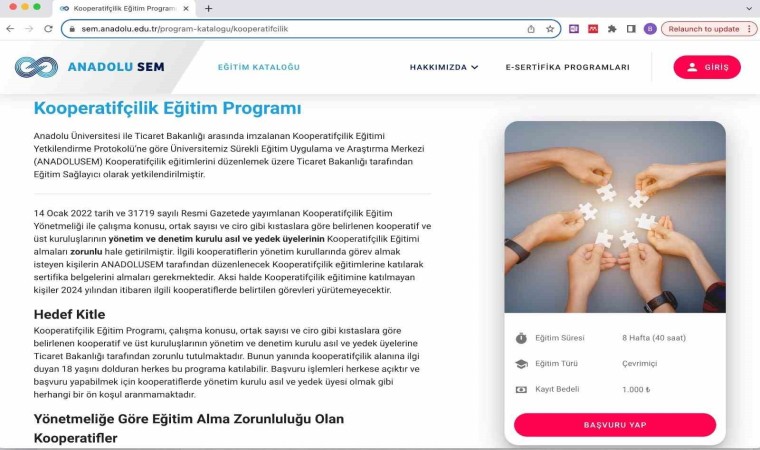760x450 pixels.
Task: Open E-SERTİFİKA PROGRAMLARI menu item
Action: (x=568, y=67)
